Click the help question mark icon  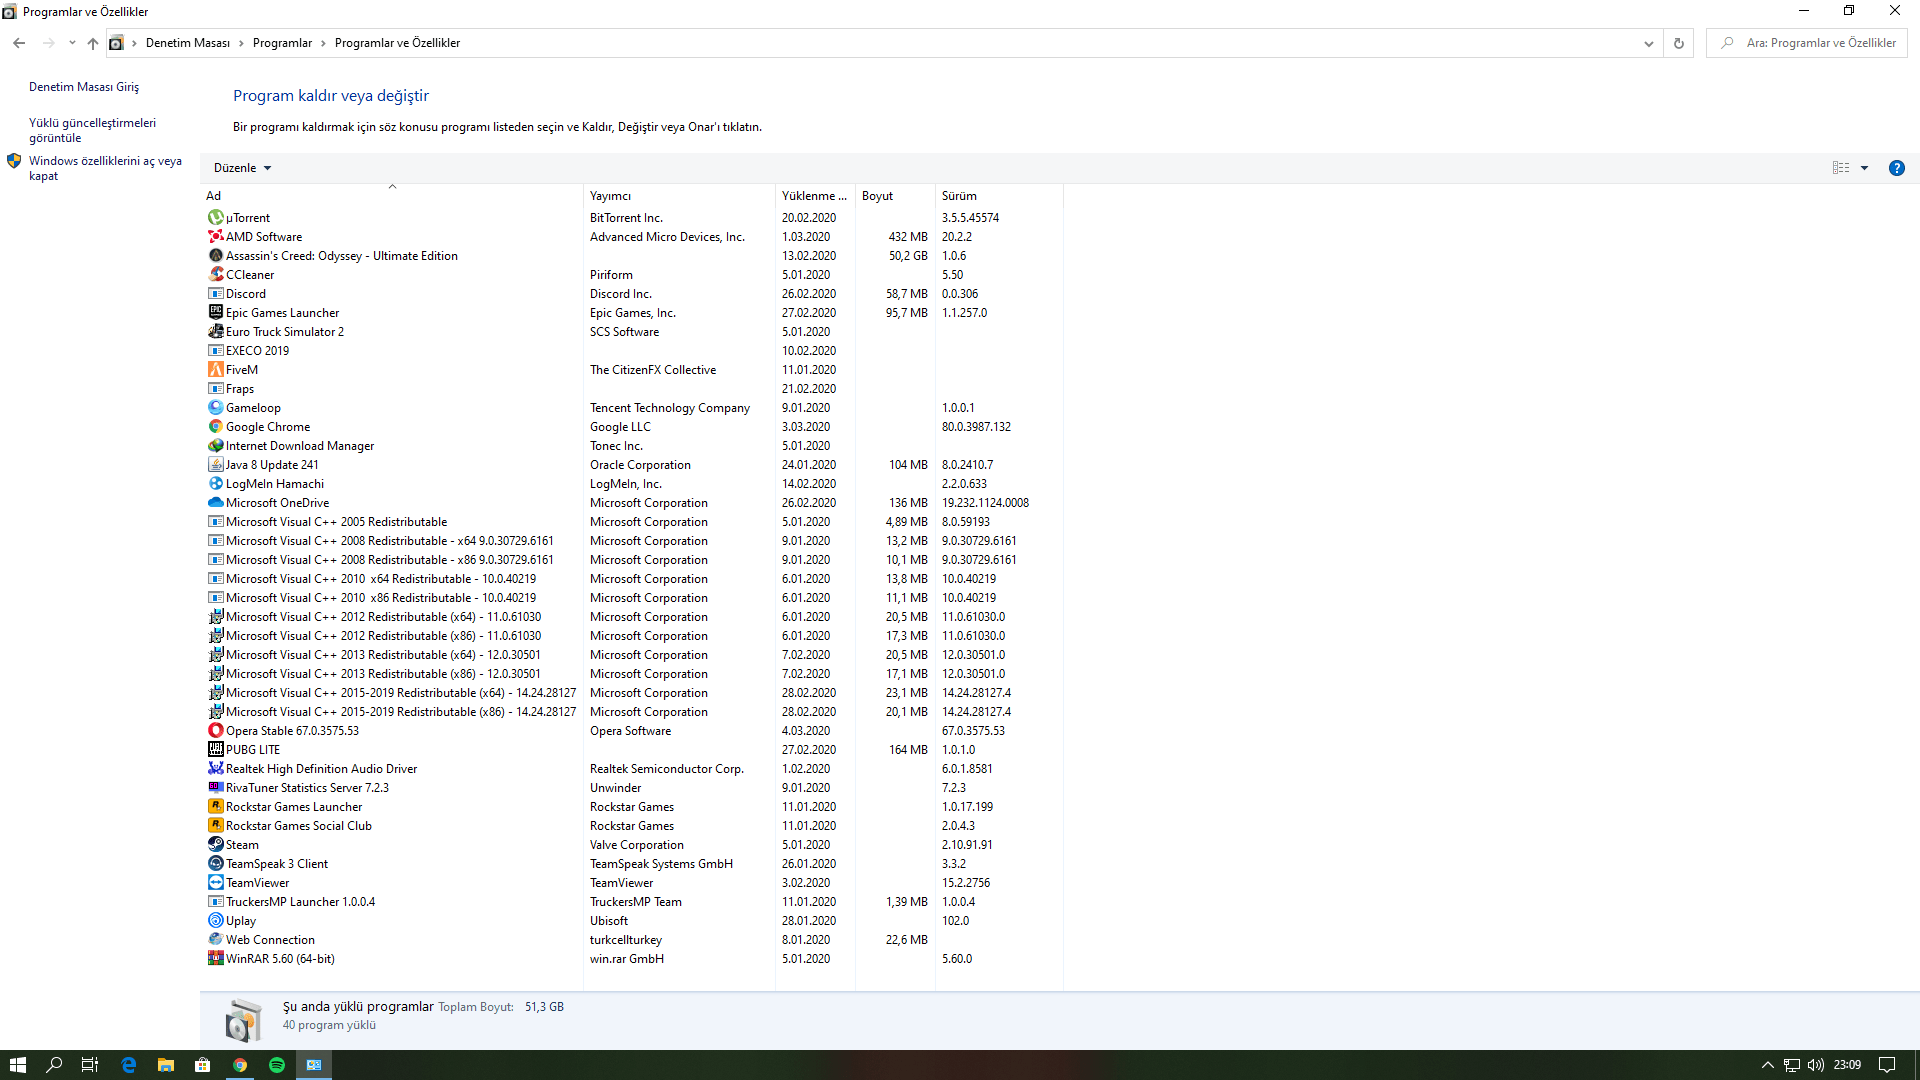point(1896,168)
